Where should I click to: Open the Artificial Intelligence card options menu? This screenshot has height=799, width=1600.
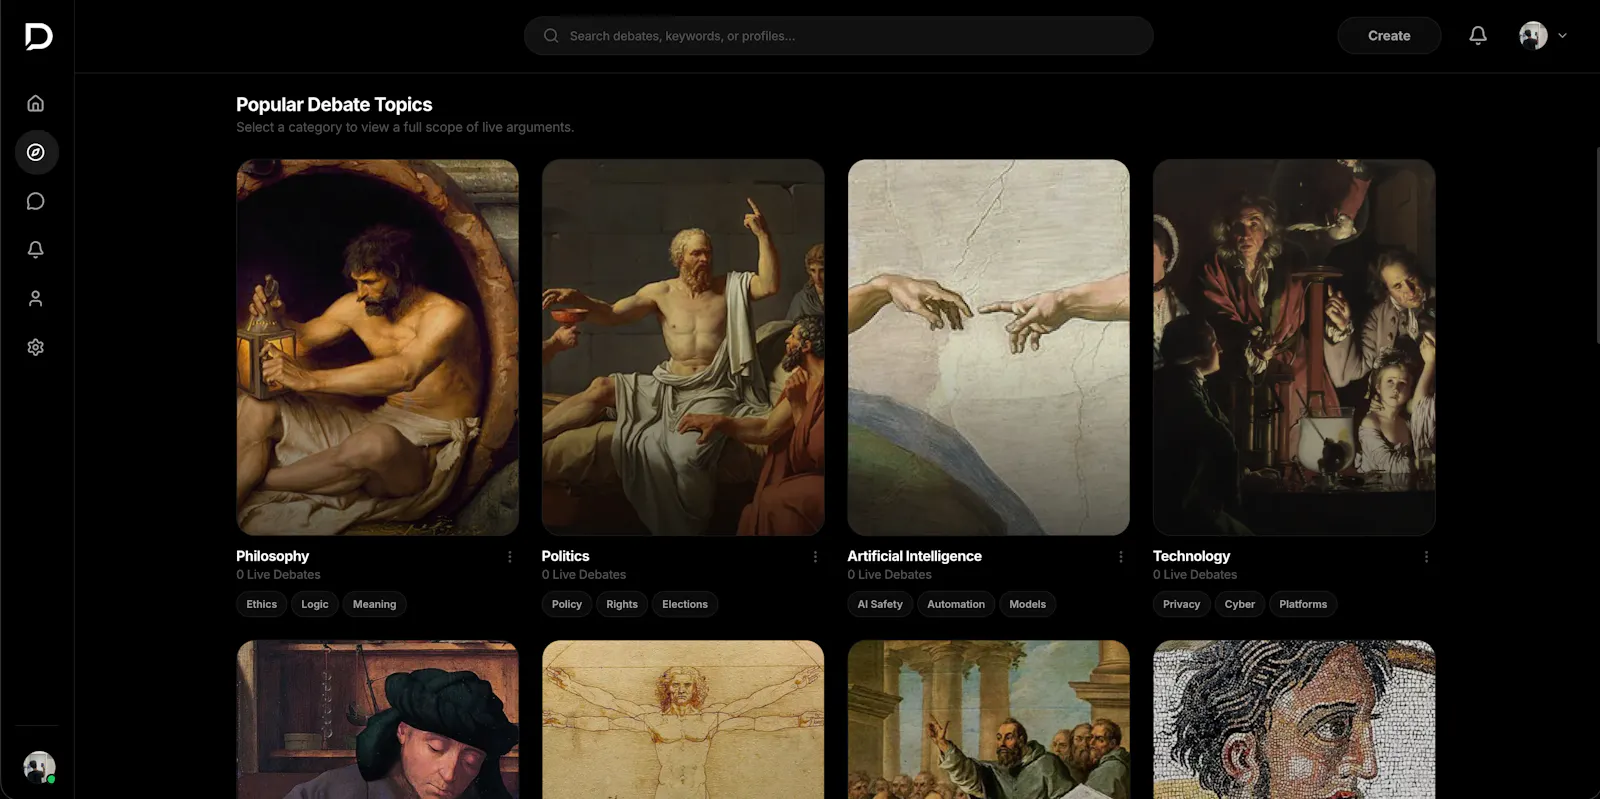[1121, 557]
